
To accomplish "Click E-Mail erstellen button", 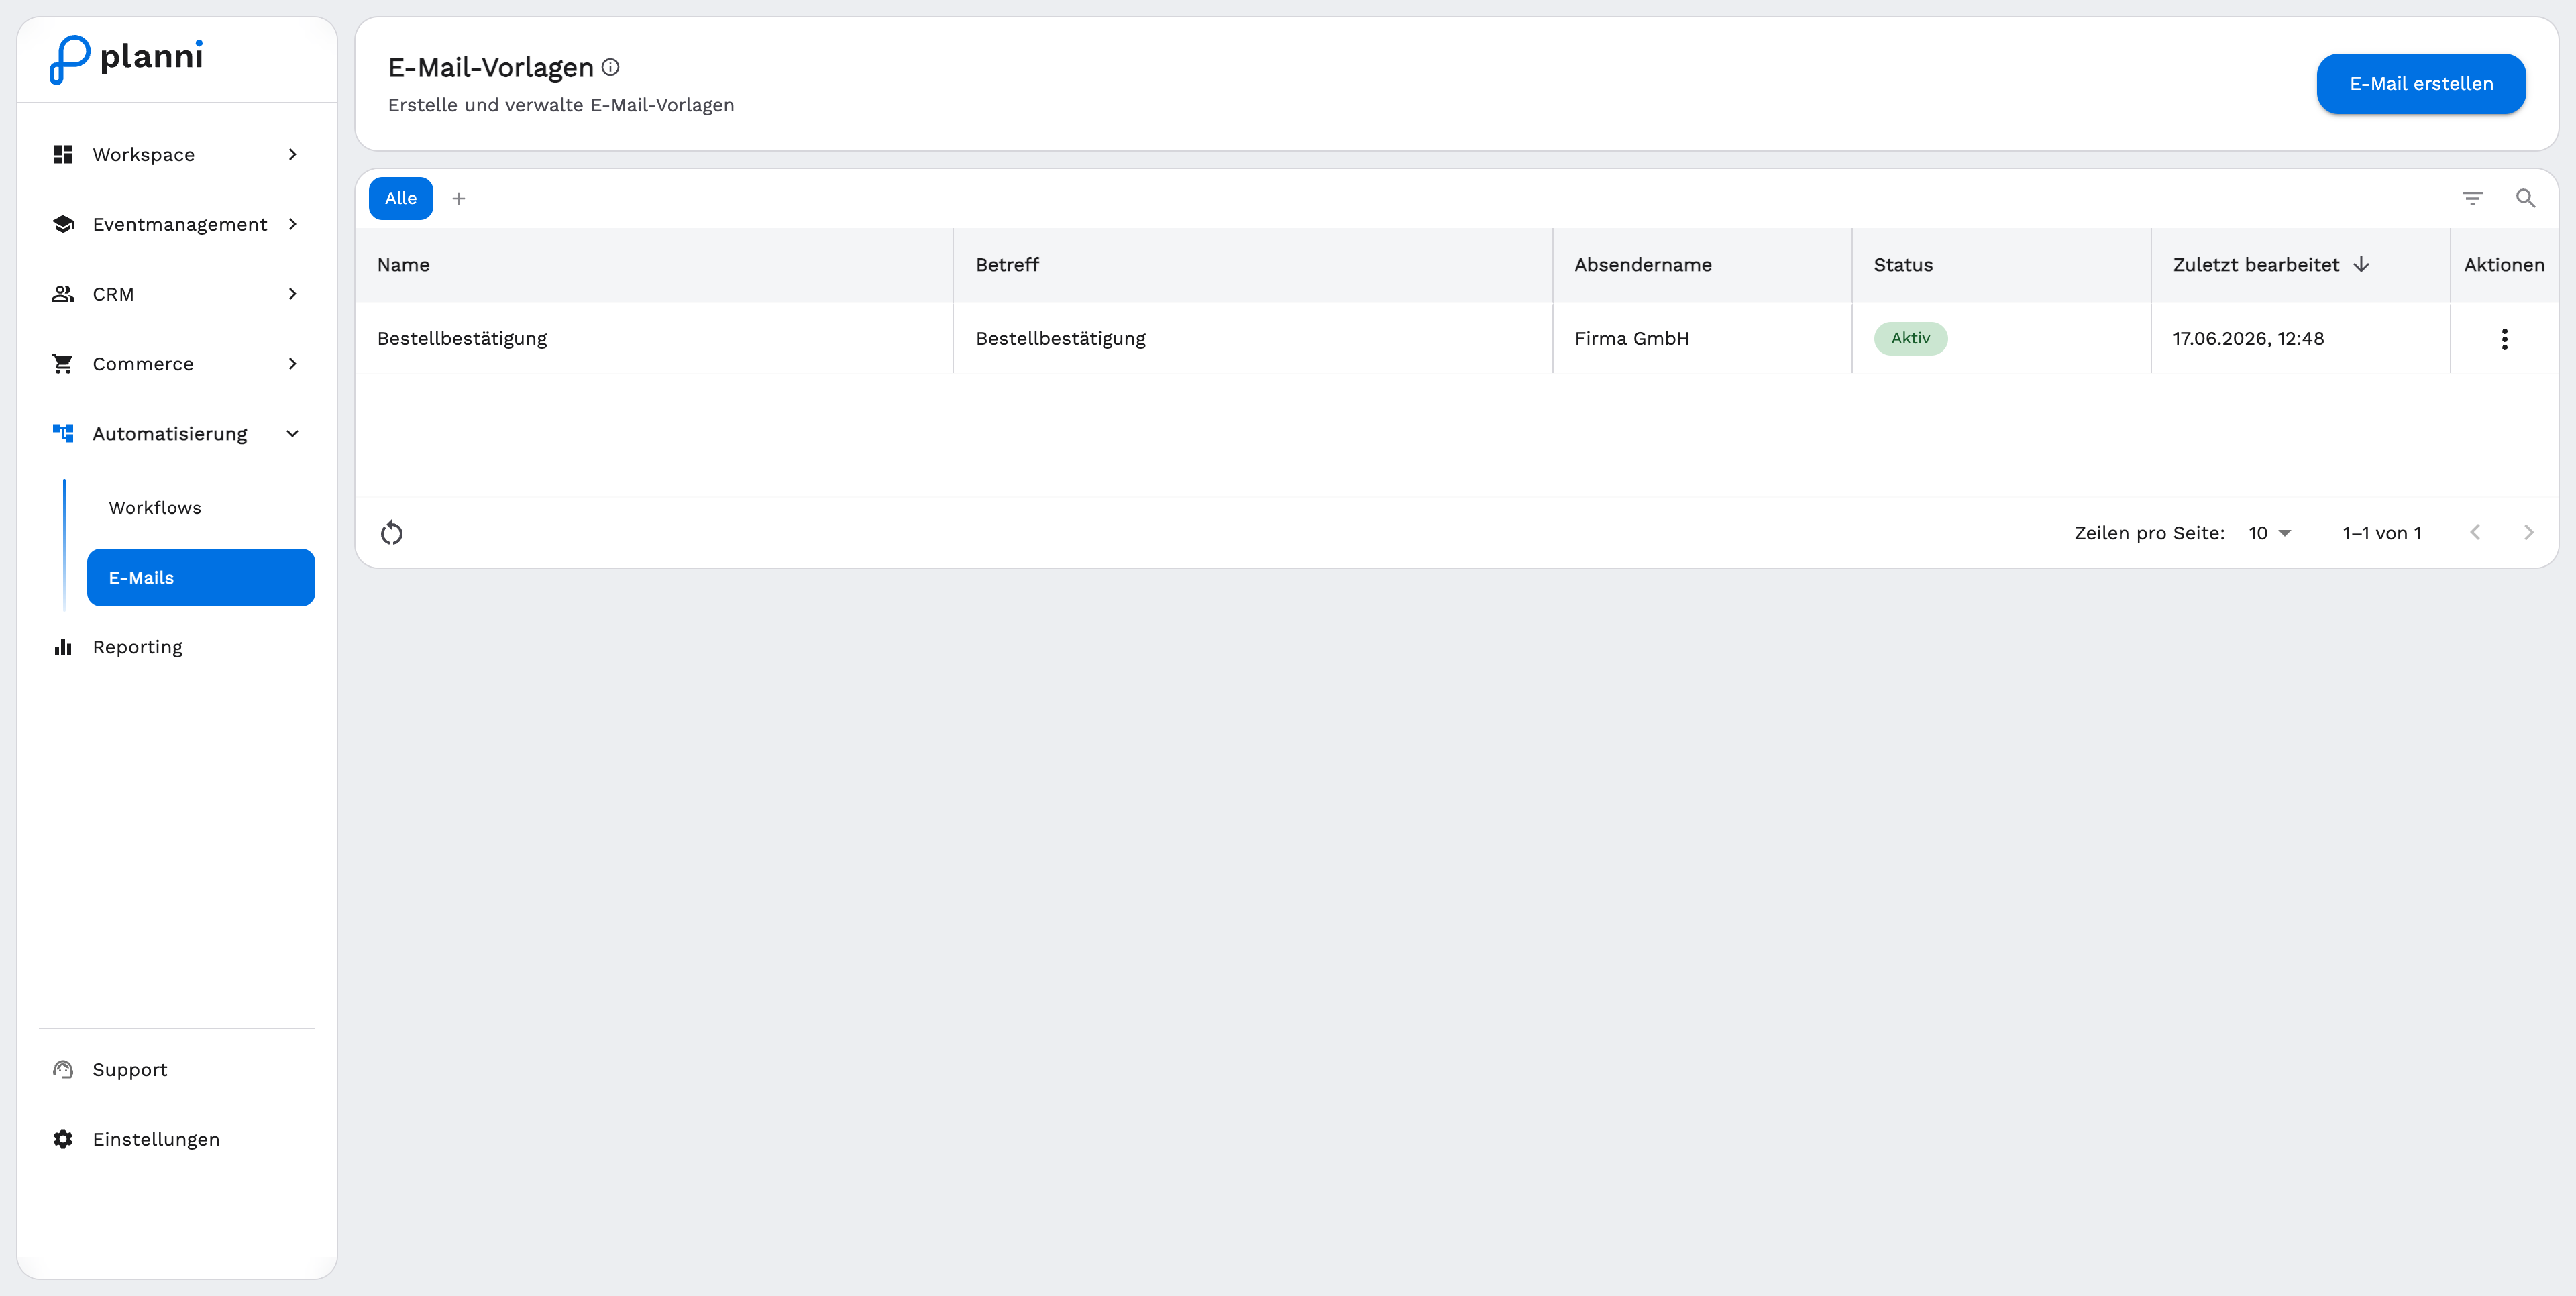I will 2421,84.
